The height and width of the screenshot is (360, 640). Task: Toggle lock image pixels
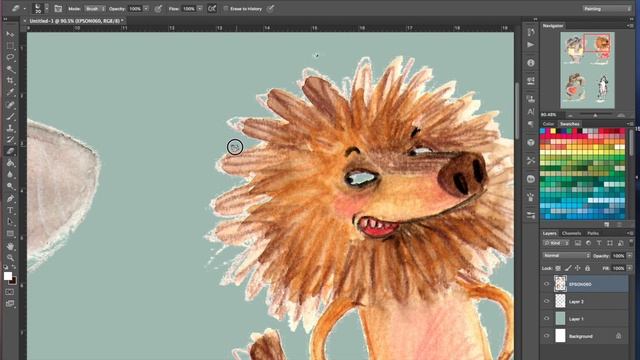pyautogui.click(x=568, y=268)
